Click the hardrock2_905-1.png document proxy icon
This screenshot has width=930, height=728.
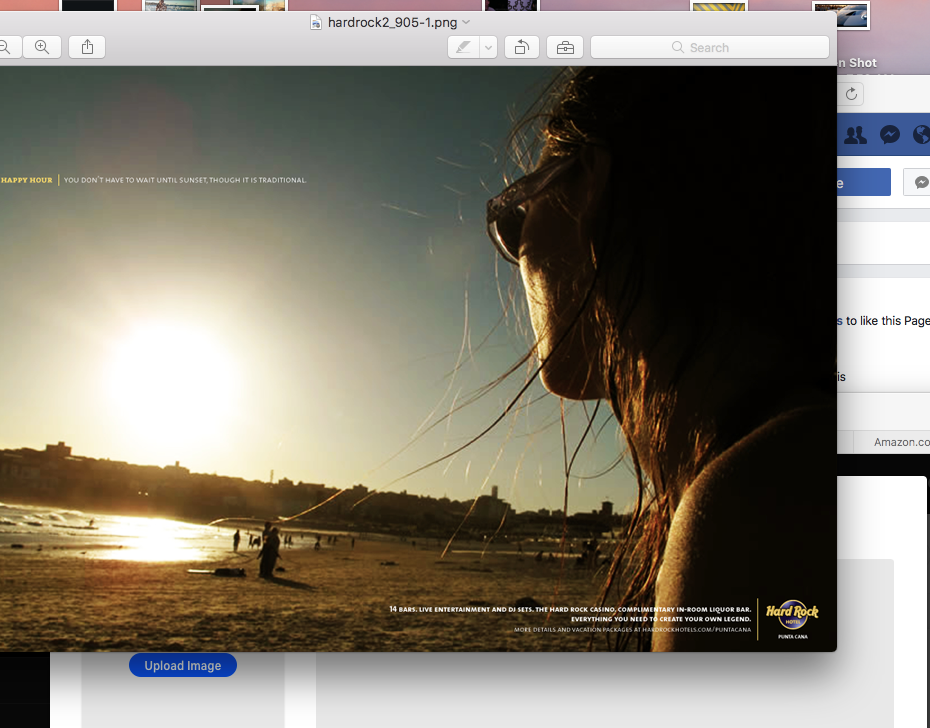pos(316,23)
